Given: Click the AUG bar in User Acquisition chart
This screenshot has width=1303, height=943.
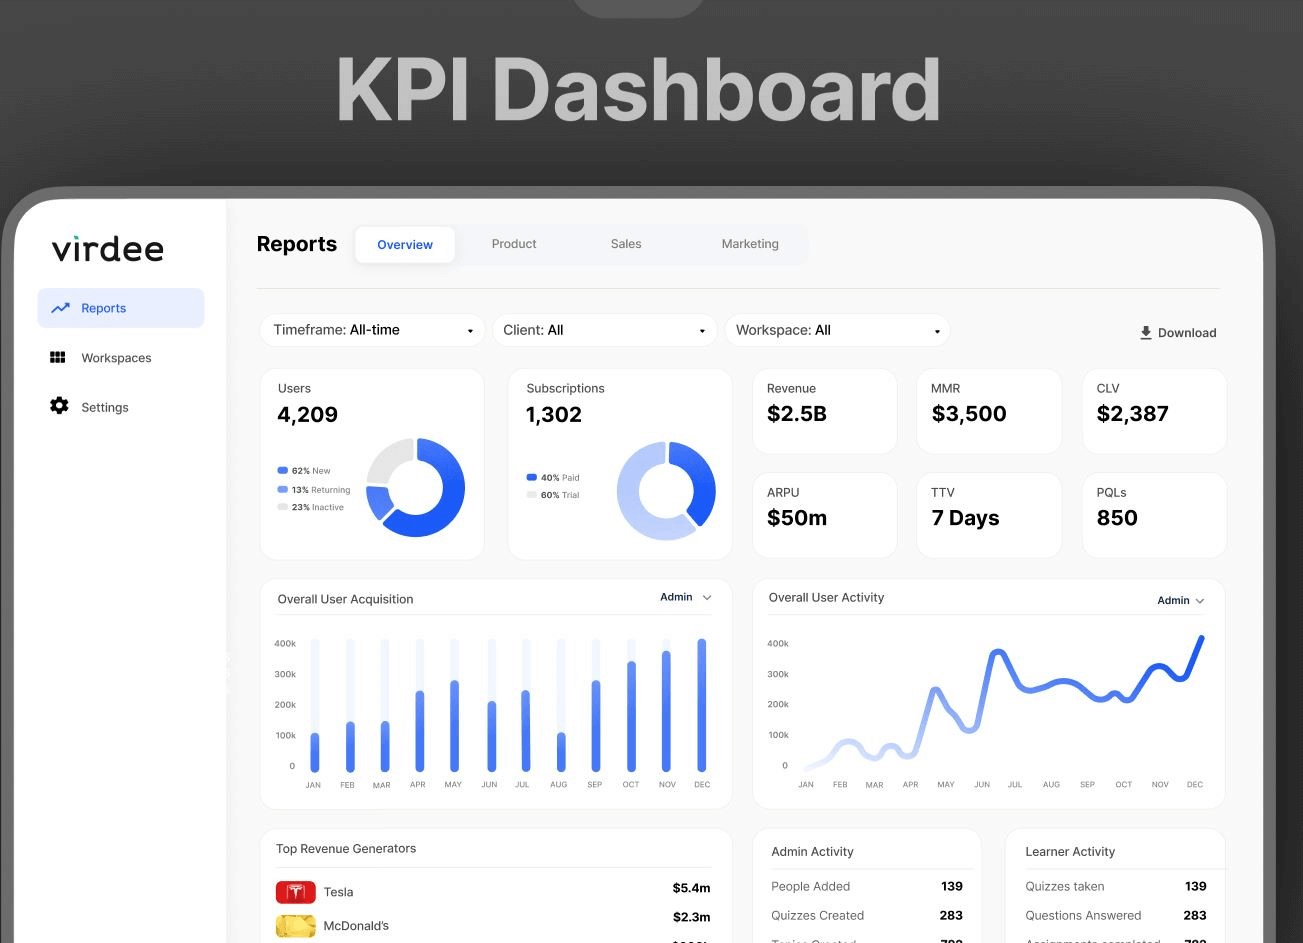Looking at the screenshot, I should click(561, 752).
